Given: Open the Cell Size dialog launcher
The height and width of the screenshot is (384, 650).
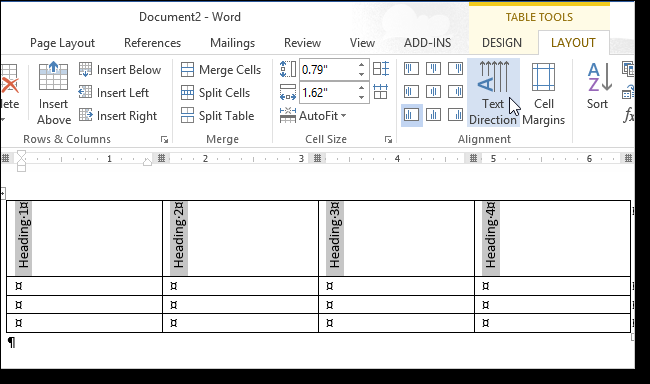Looking at the screenshot, I should coord(388,140).
